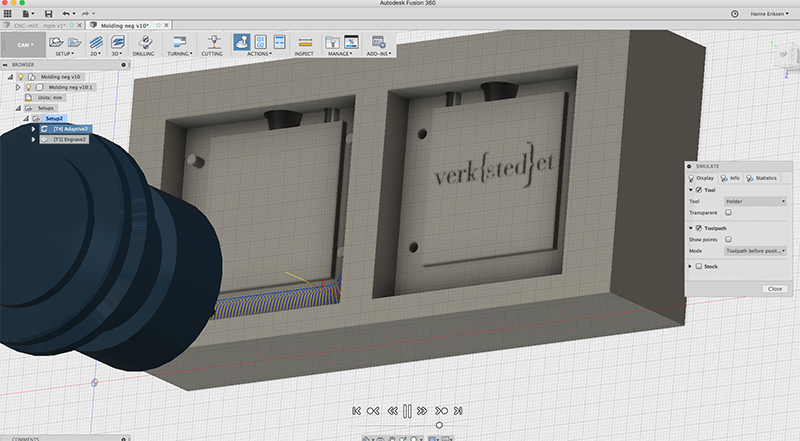Collapse the Molding neg v10 root node
Image resolution: width=800 pixels, height=441 pixels.
point(10,77)
